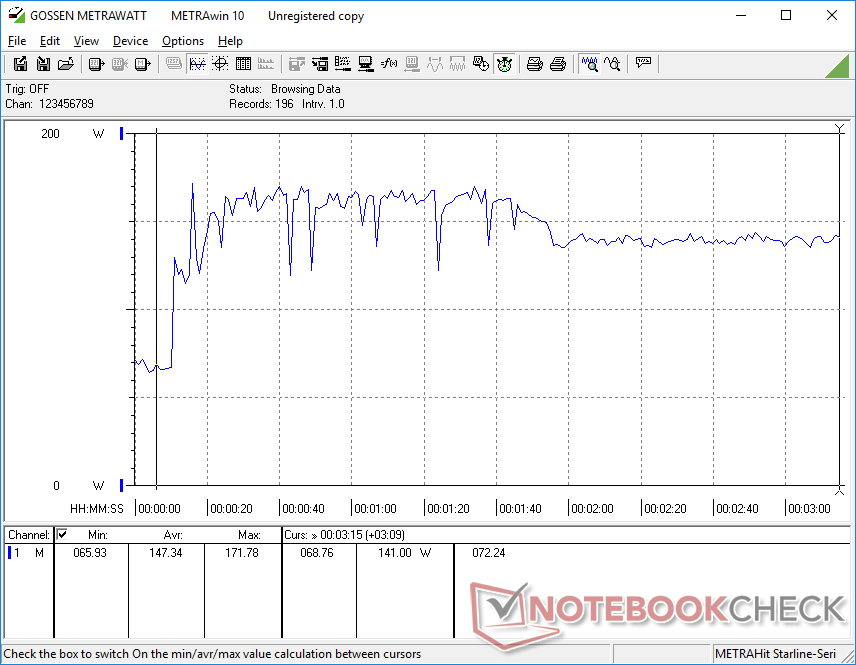This screenshot has width=856, height=665.
Task: Click the 00:02:00 time axis label
Action: point(592,508)
